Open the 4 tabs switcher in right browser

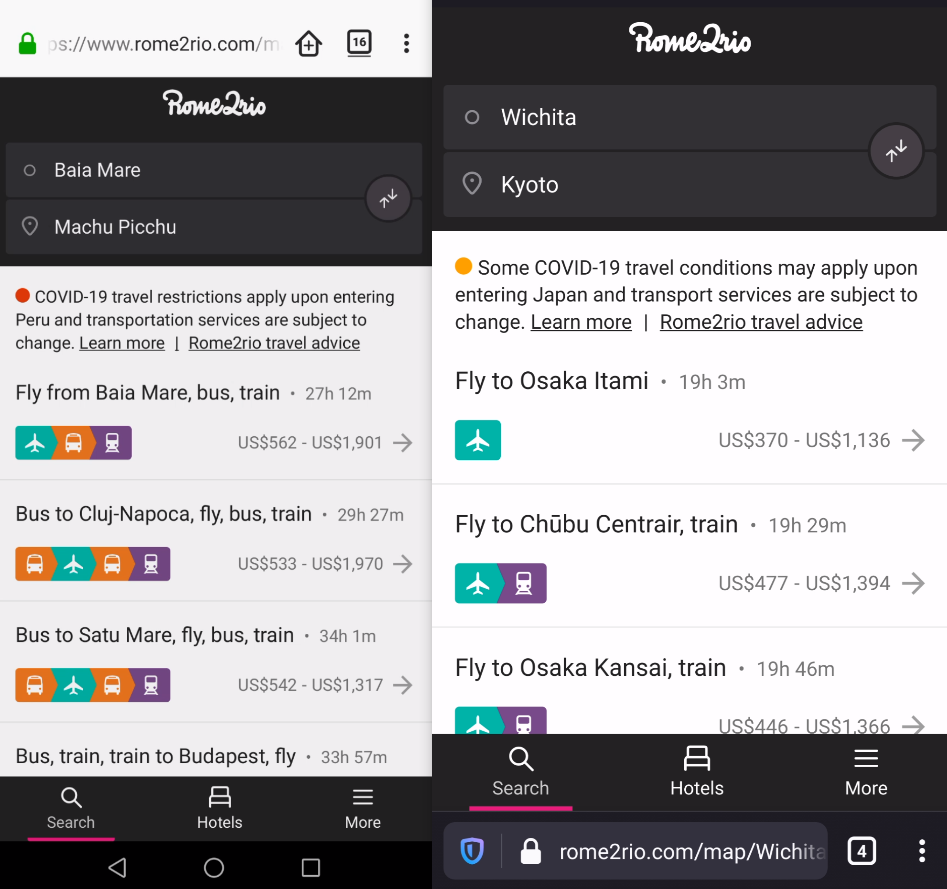tap(862, 852)
